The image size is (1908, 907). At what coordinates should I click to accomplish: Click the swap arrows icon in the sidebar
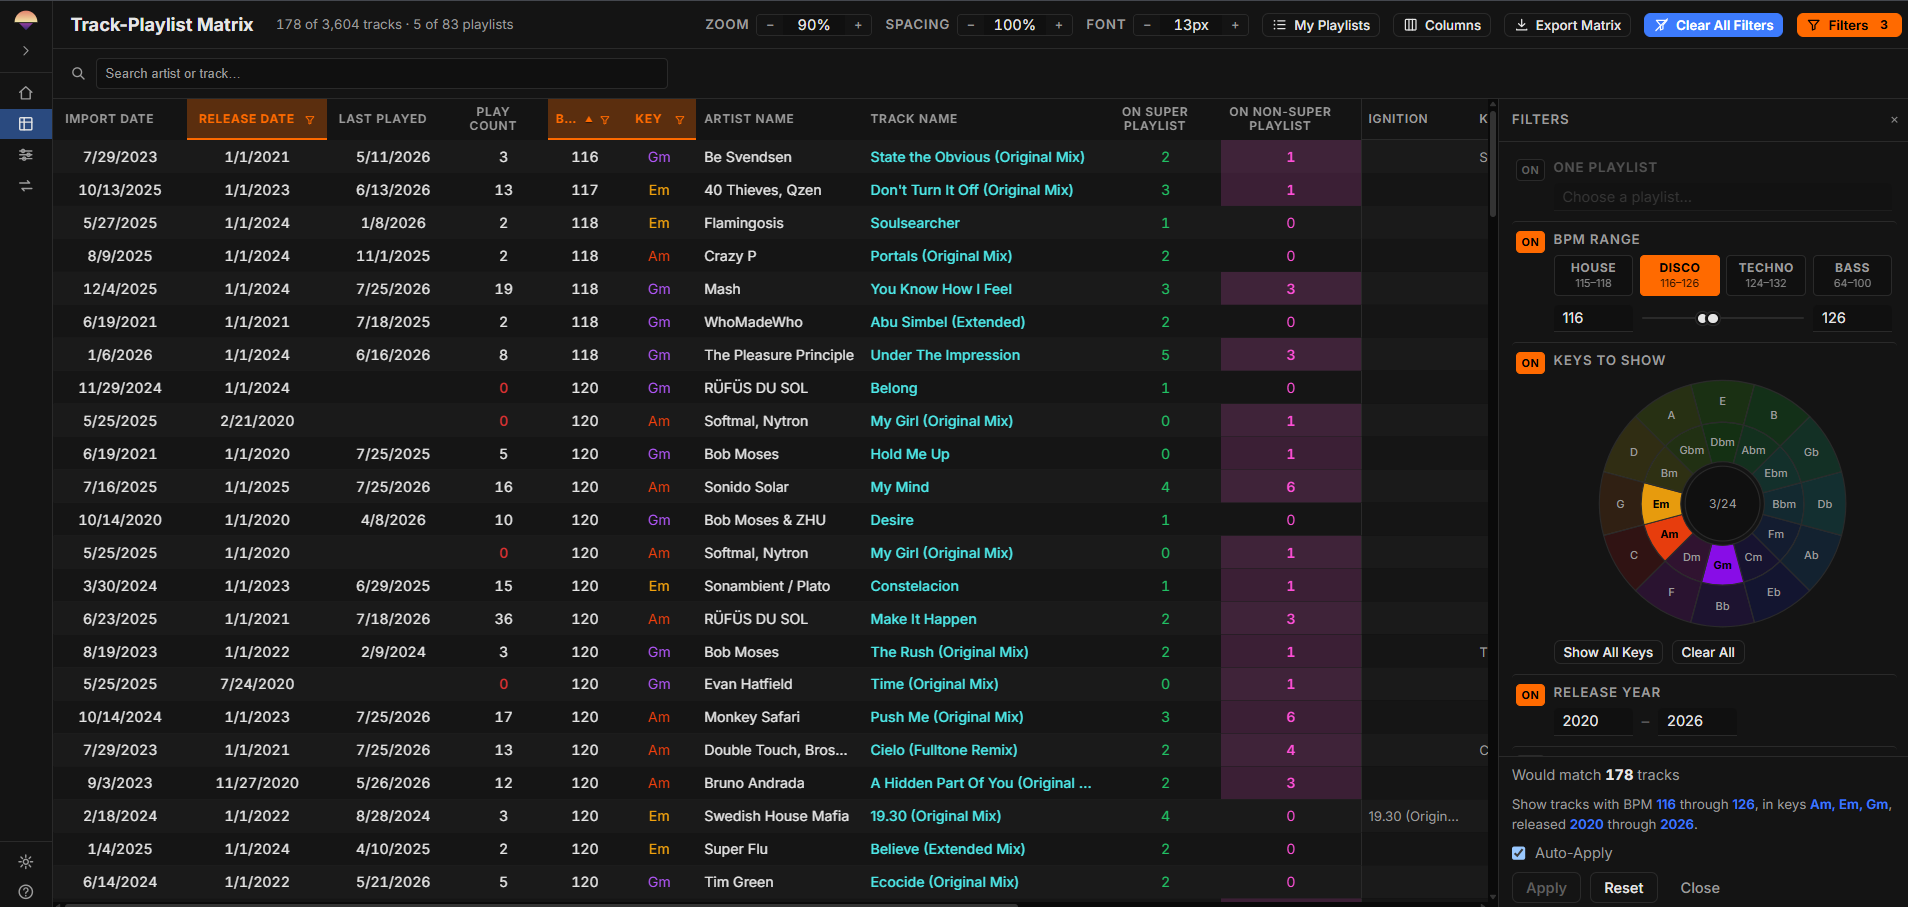[26, 186]
